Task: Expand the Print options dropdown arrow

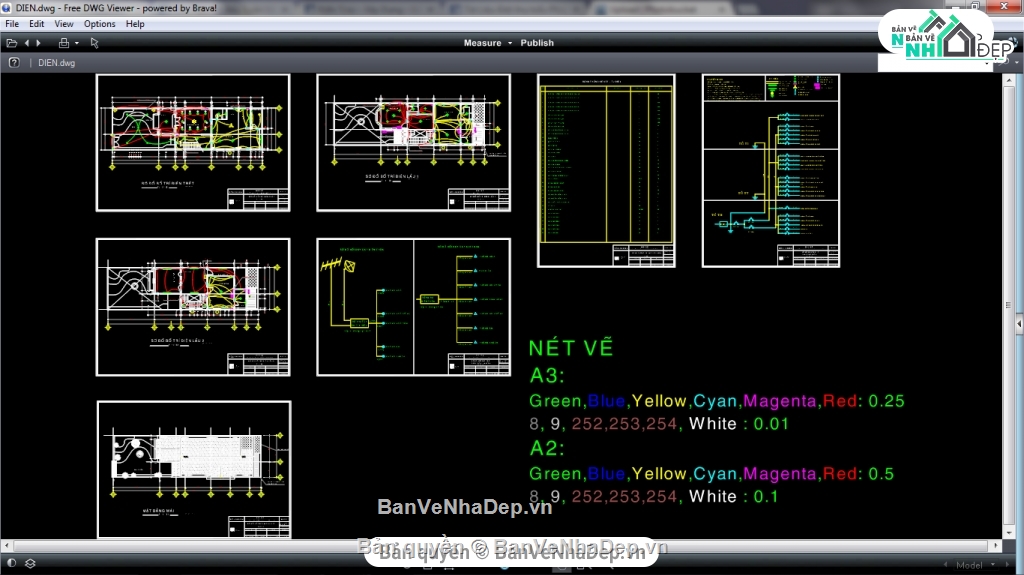Action: [x=76, y=43]
